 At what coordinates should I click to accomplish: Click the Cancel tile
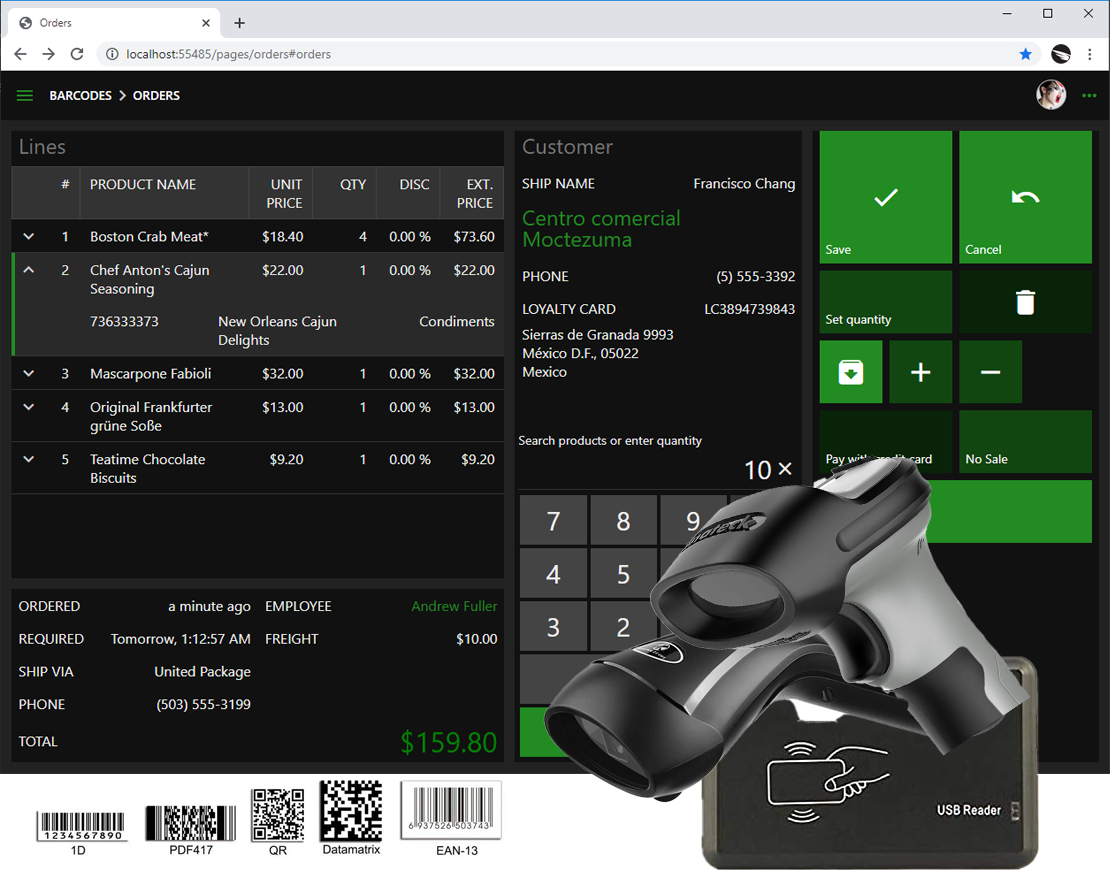[x=1025, y=198]
